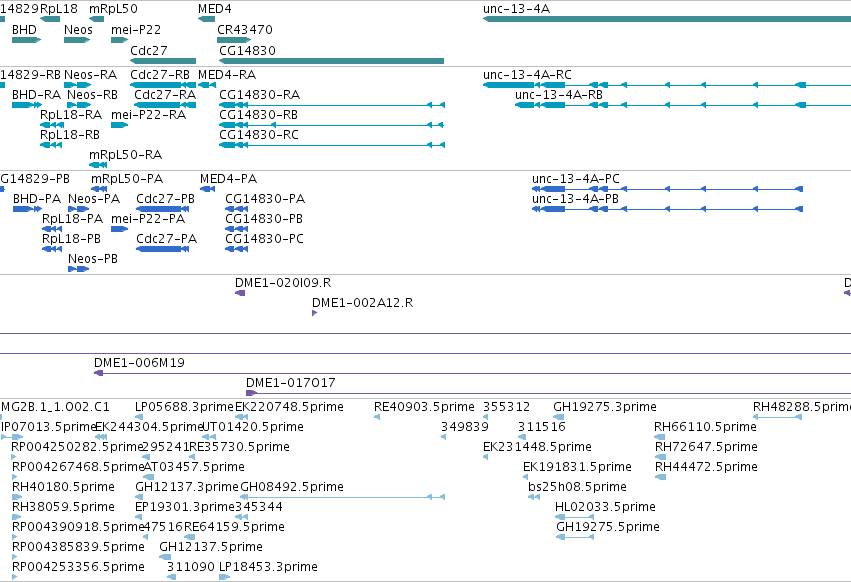Click protein Cdc27-PA

pyautogui.click(x=163, y=249)
